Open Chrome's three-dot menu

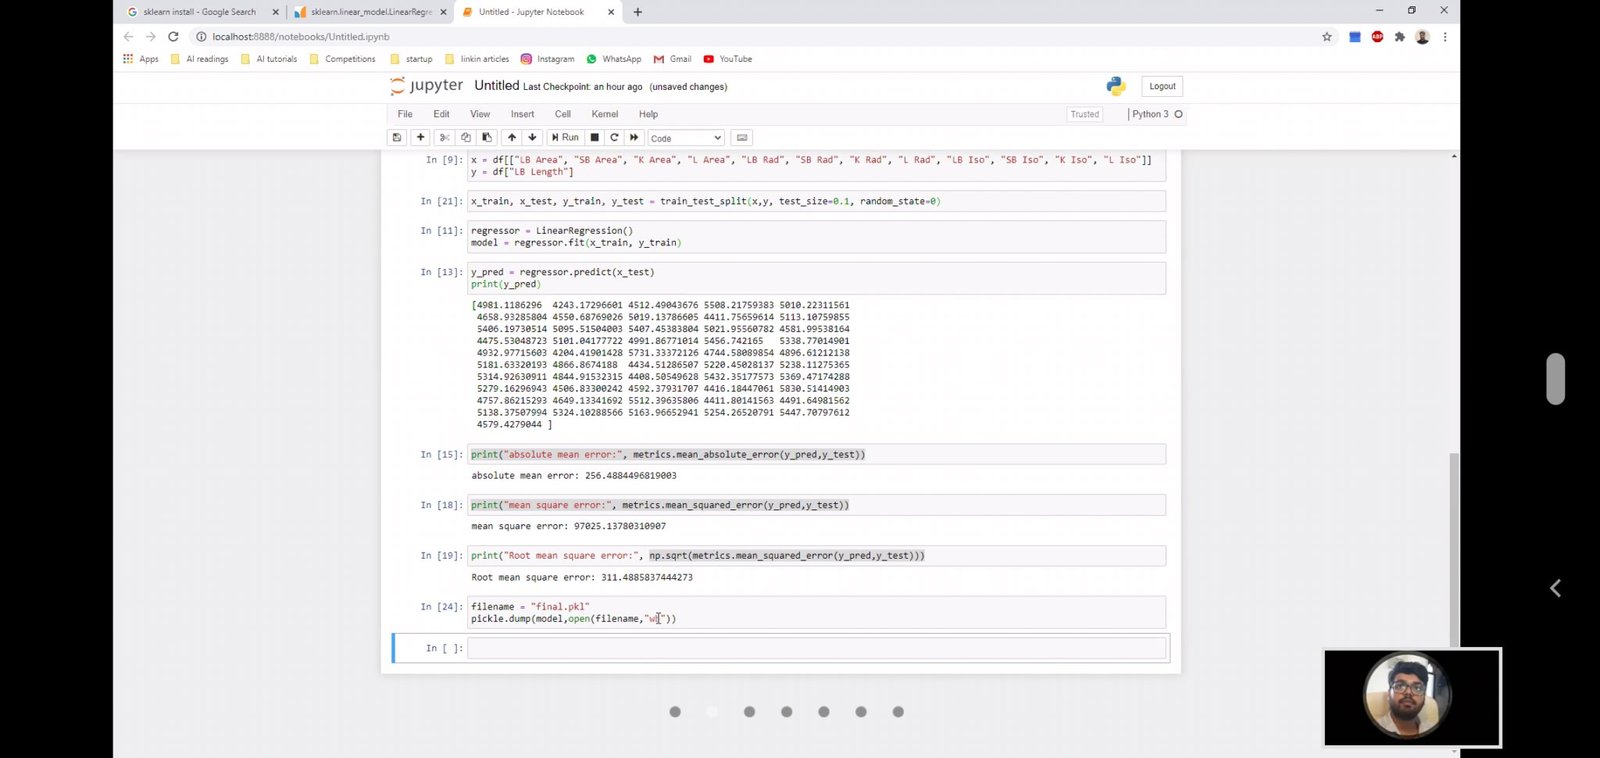[1445, 37]
